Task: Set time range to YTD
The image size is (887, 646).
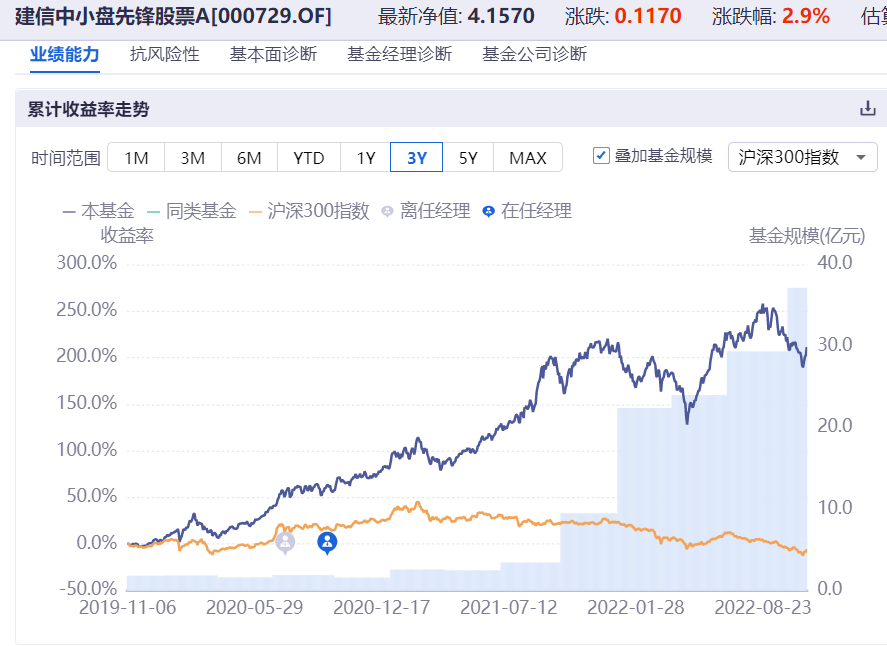Action: (x=309, y=157)
